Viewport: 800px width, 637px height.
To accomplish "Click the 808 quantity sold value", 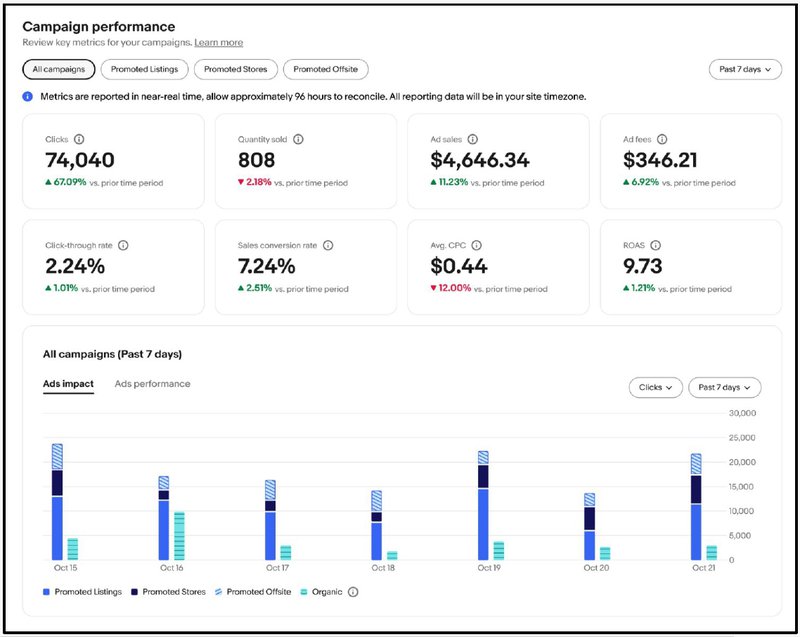I will (256, 160).
